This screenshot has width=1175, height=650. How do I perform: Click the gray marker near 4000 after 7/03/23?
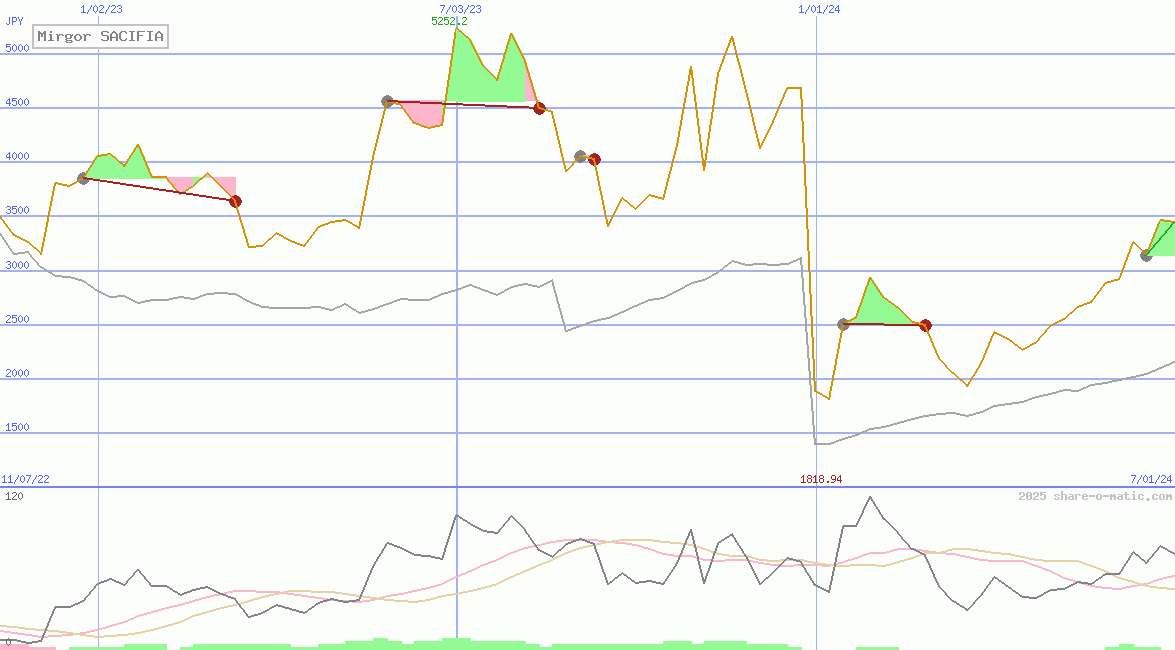pyautogui.click(x=580, y=156)
